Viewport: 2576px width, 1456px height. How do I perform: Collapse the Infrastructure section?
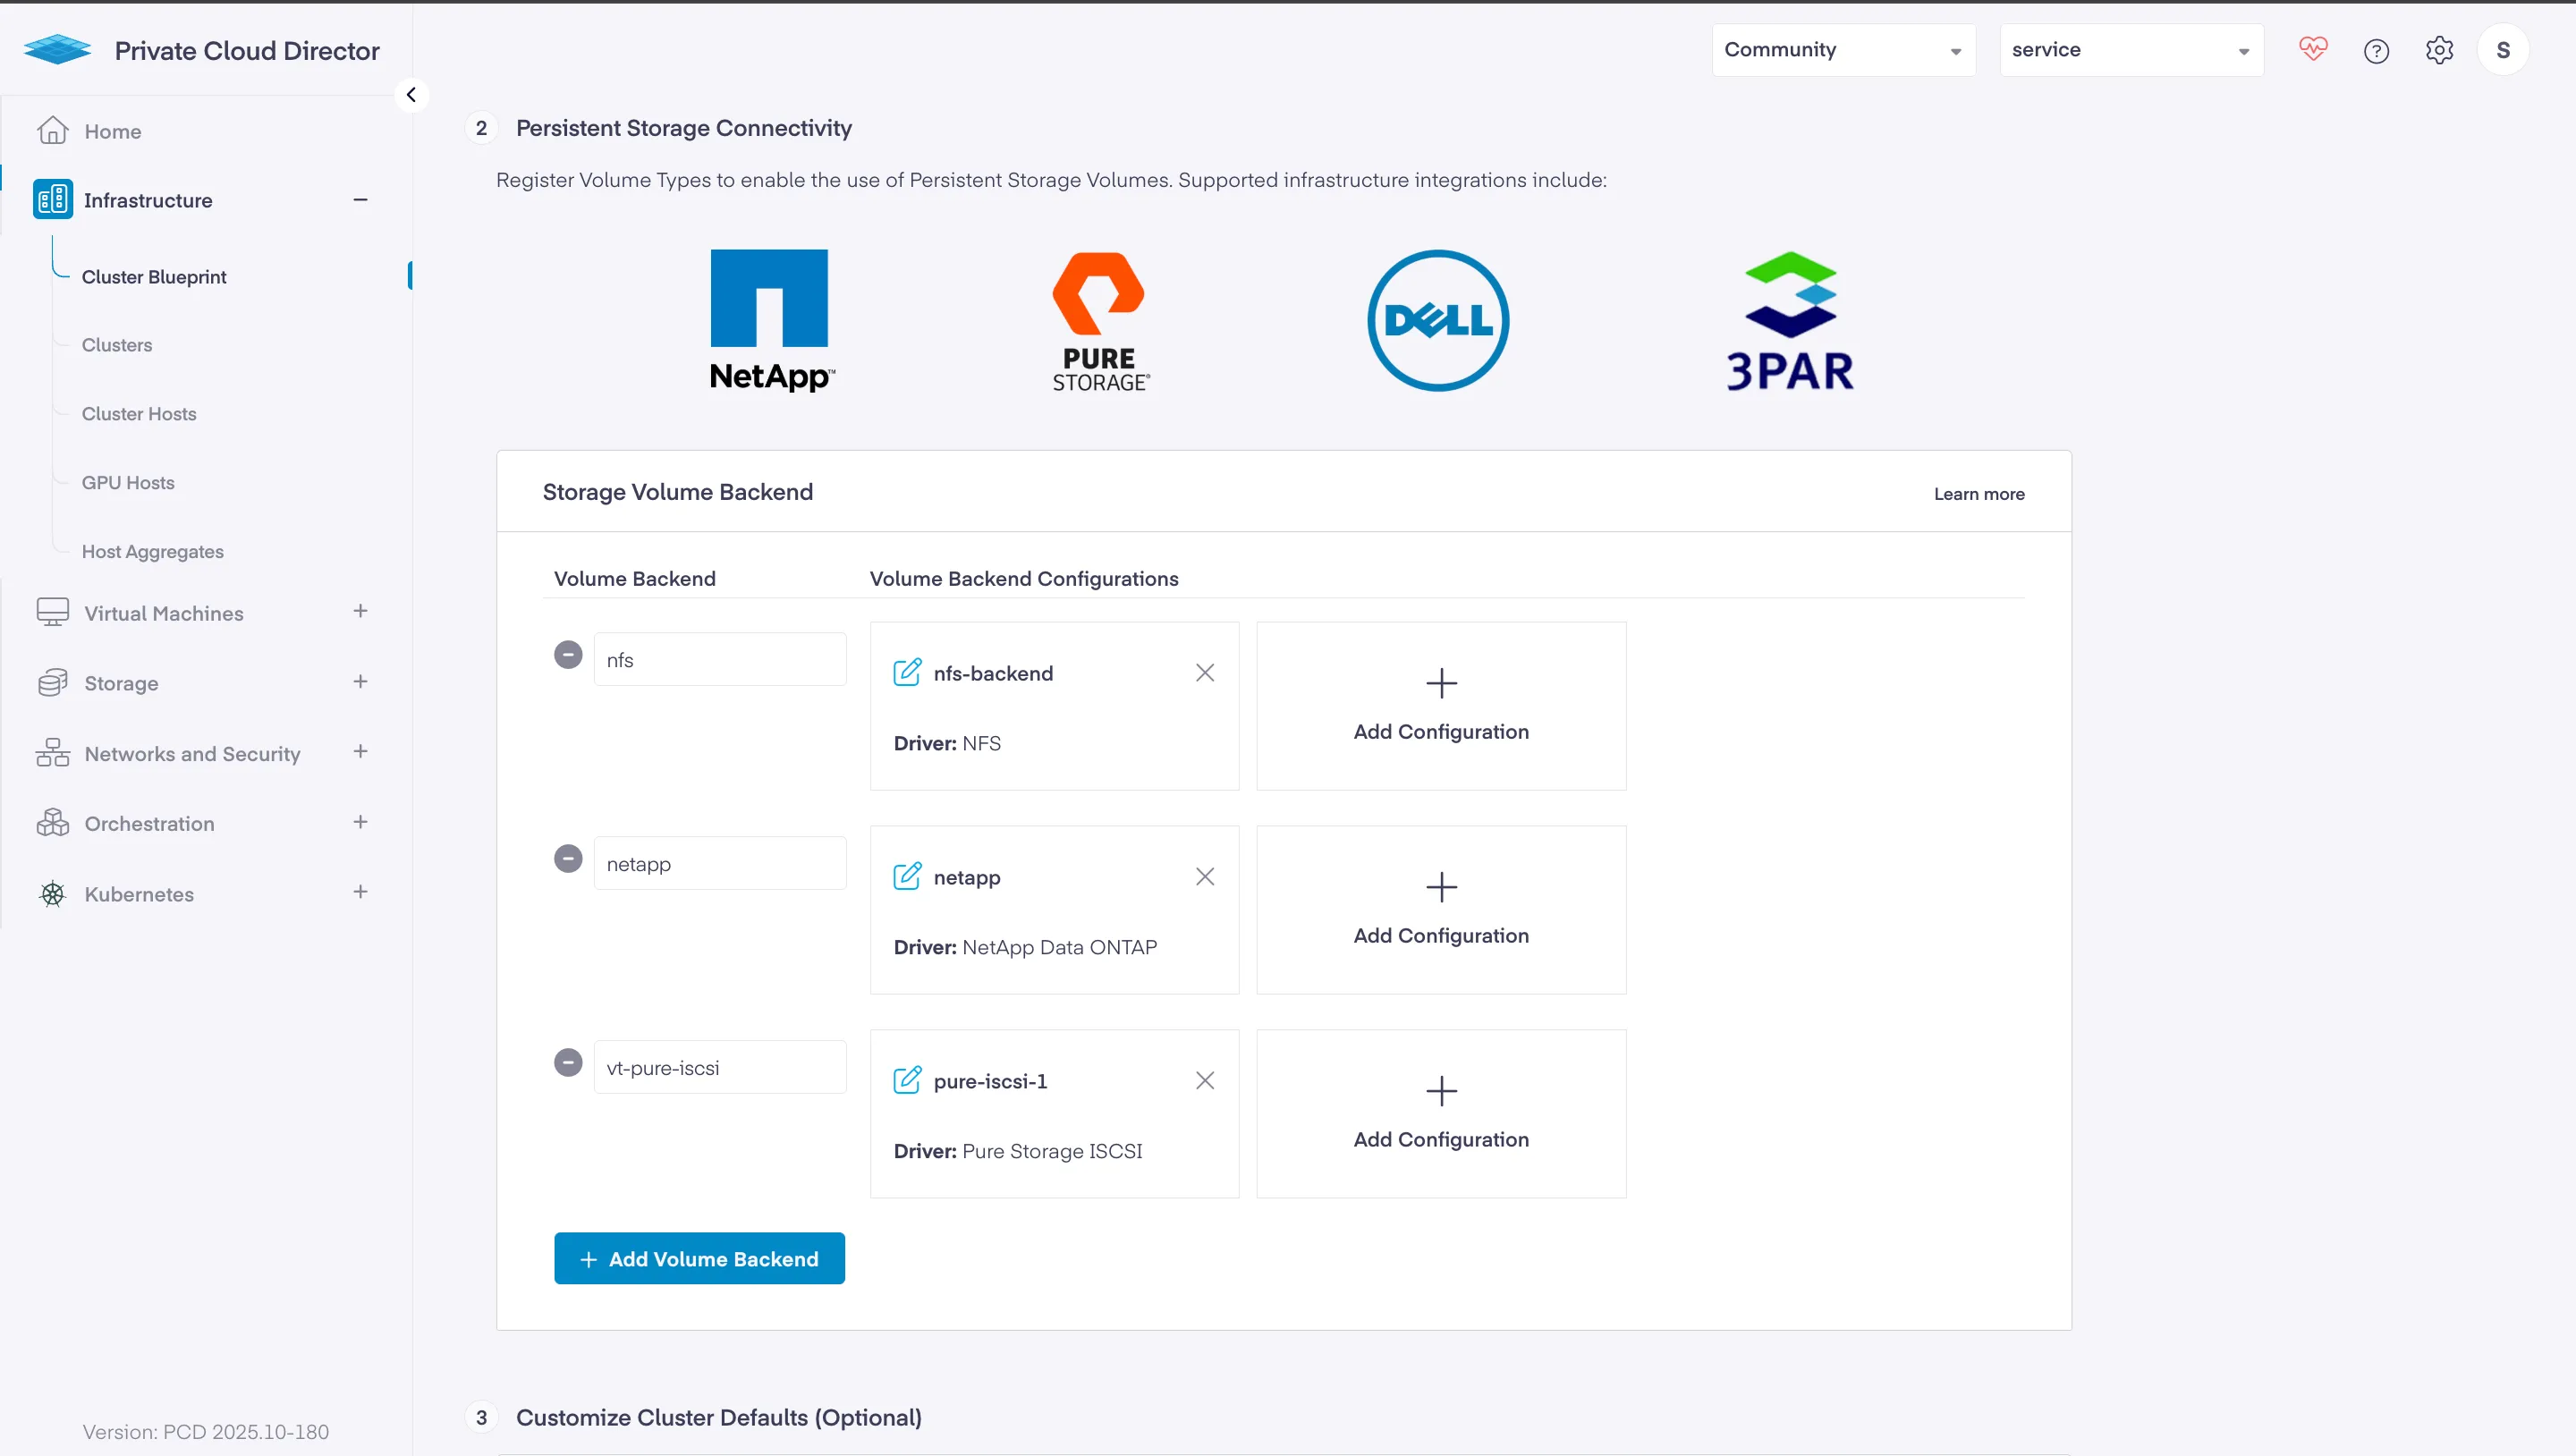pos(360,200)
